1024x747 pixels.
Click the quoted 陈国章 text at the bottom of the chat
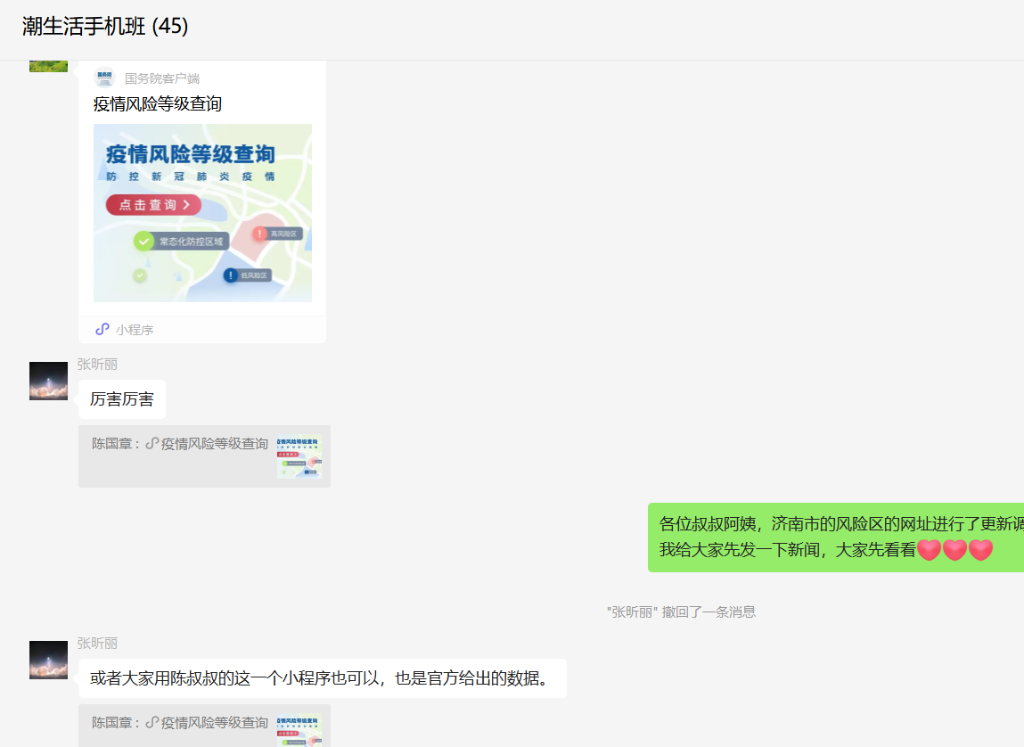180,723
